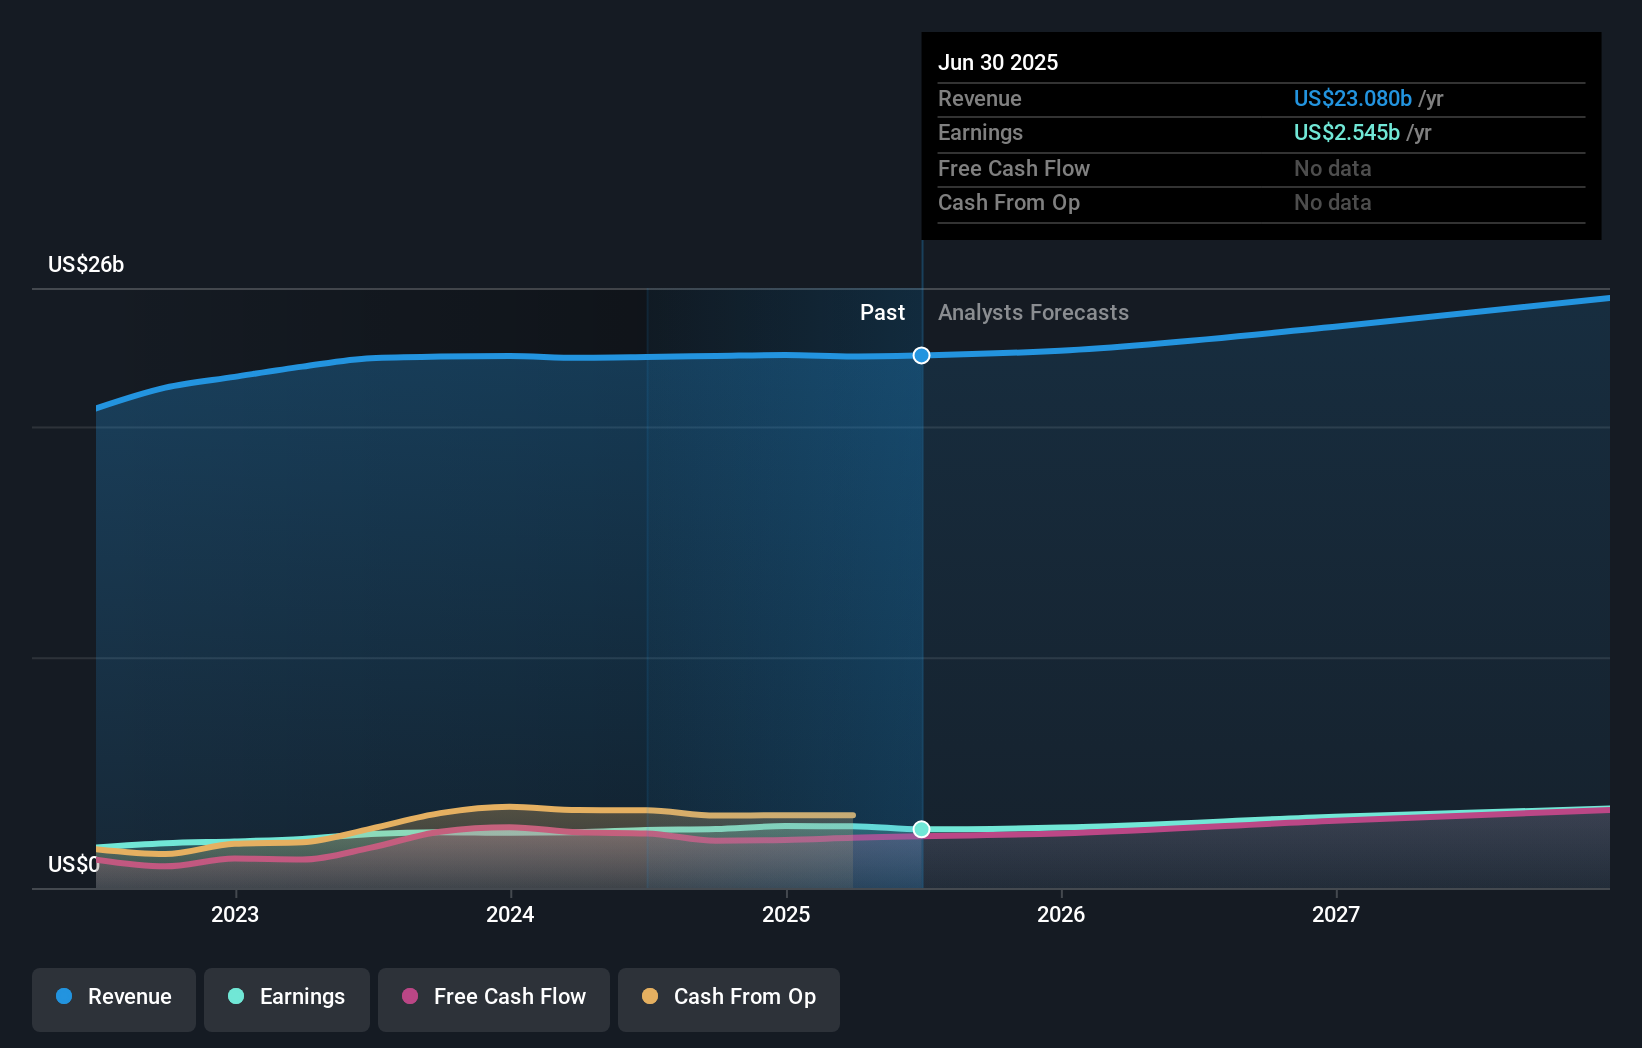Click the 2027 x-axis label
Viewport: 1642px width, 1048px height.
tap(1336, 914)
